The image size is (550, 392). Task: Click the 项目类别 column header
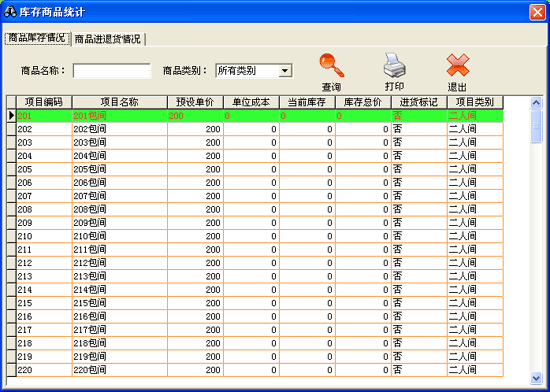pyautogui.click(x=475, y=102)
